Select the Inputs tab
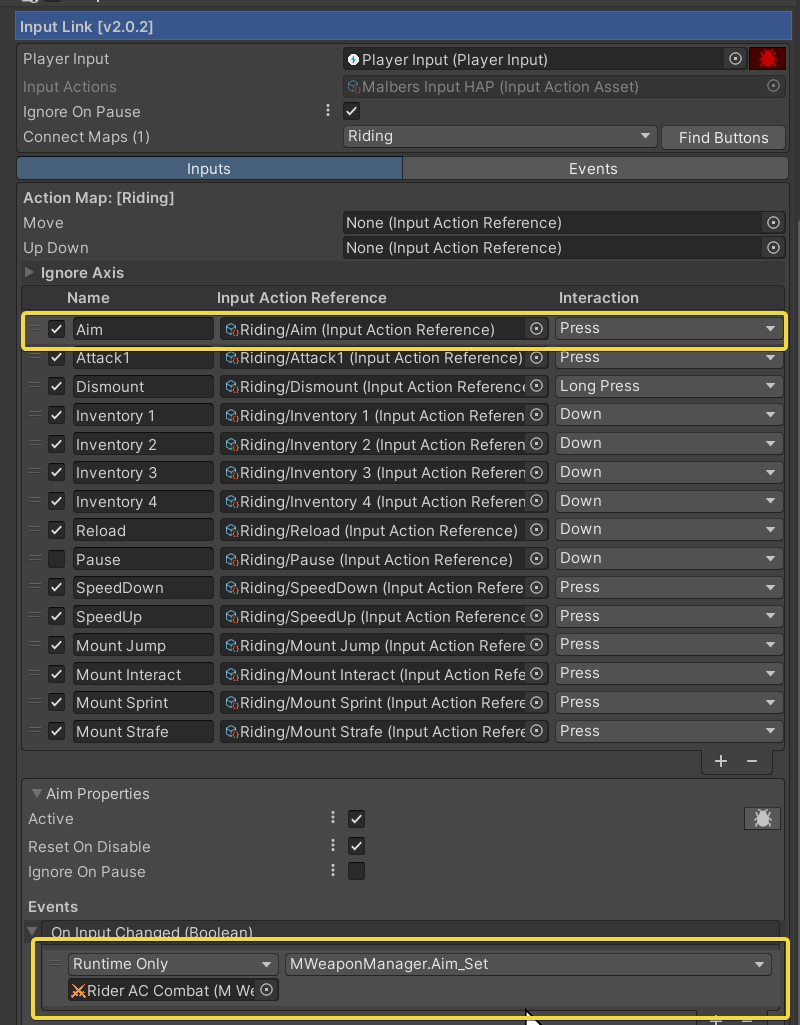This screenshot has height=1025, width=800. 209,169
